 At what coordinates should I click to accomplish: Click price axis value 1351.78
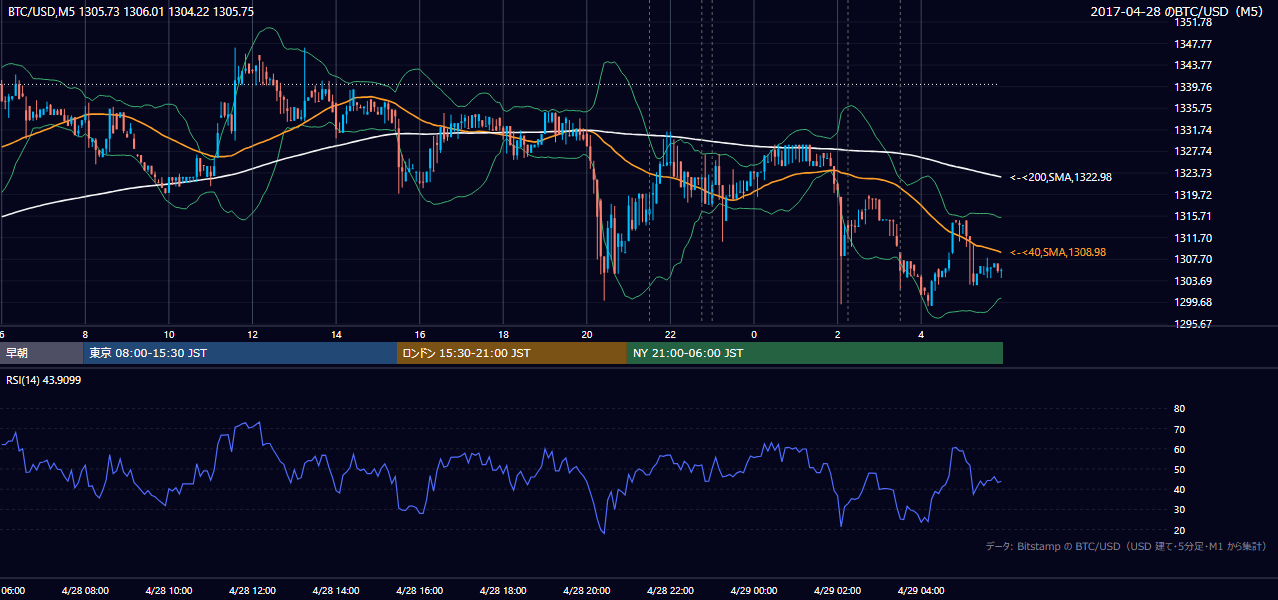1193,22
